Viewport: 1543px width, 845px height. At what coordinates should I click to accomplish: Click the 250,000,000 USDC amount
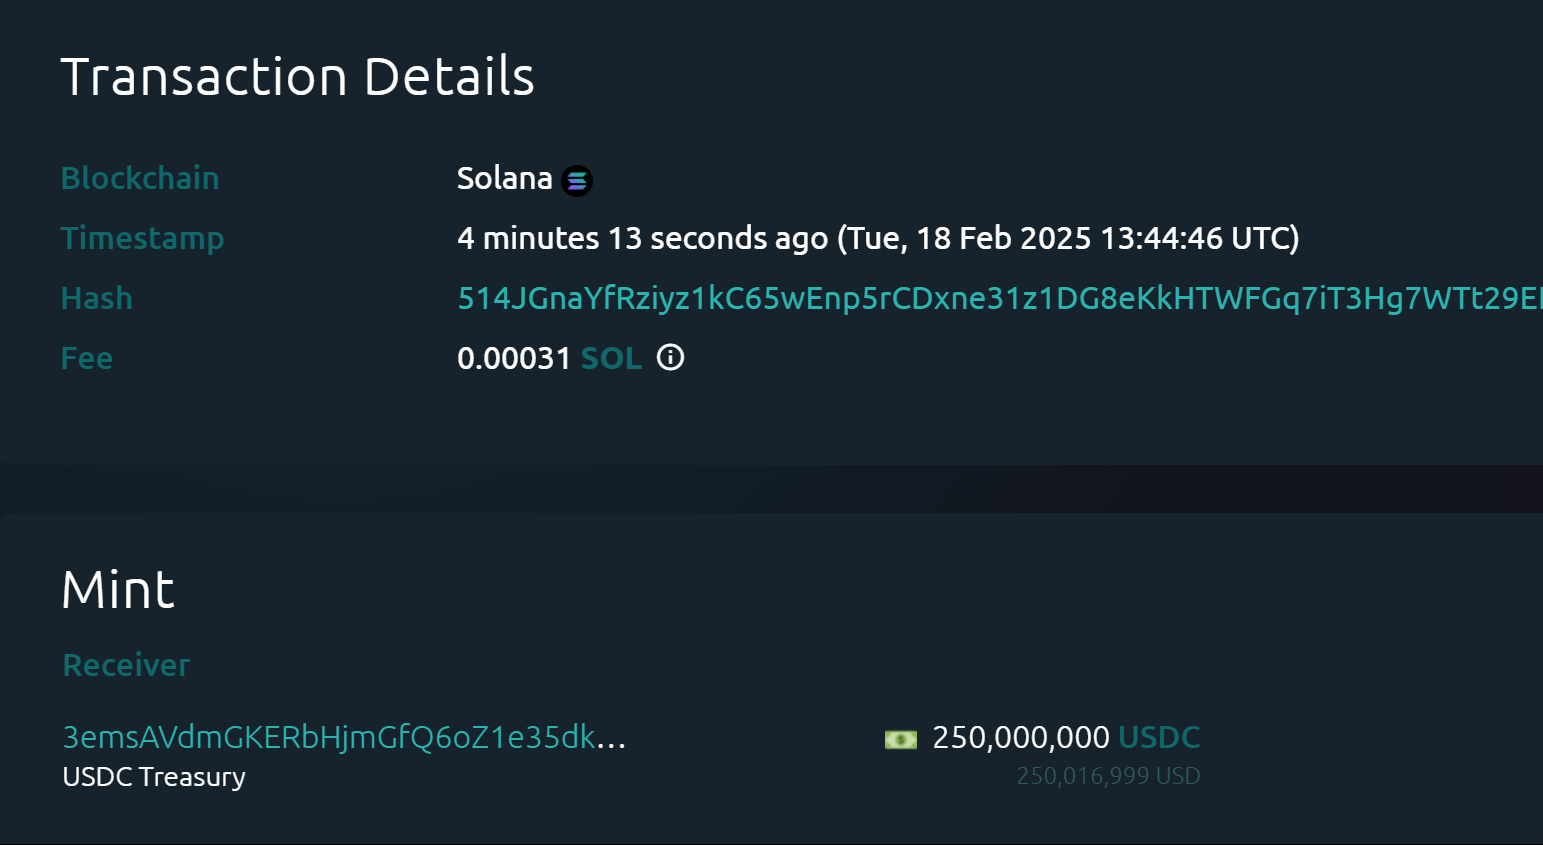1020,737
